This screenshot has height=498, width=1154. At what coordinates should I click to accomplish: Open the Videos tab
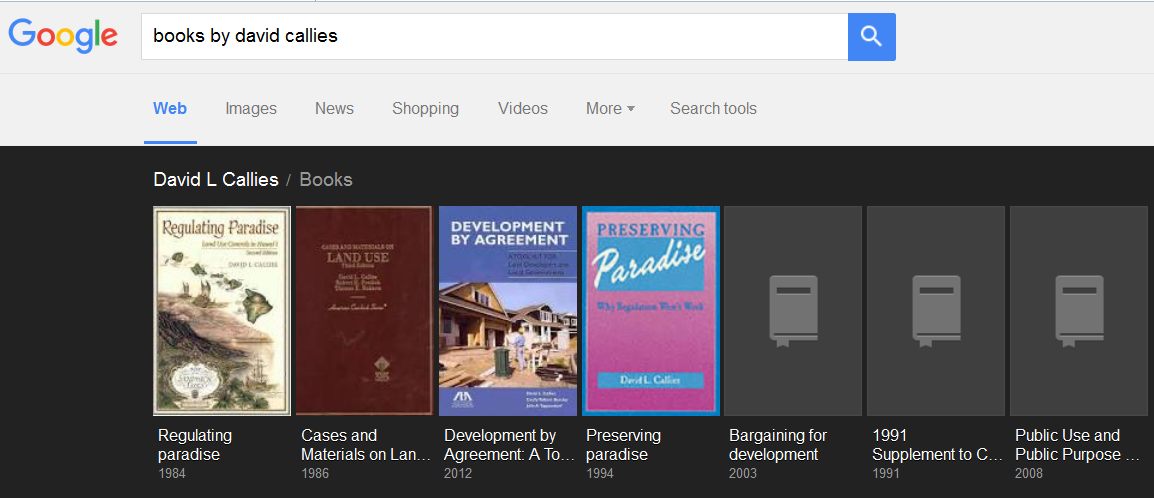coord(523,109)
